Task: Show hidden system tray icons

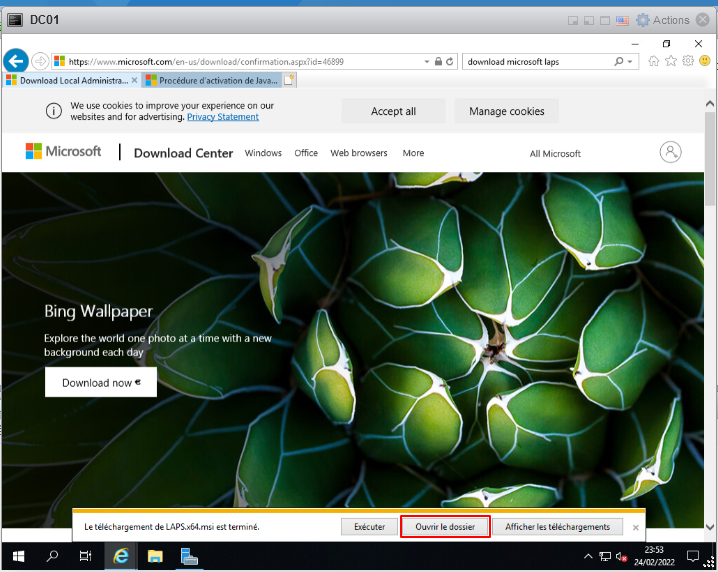Action: click(588, 555)
